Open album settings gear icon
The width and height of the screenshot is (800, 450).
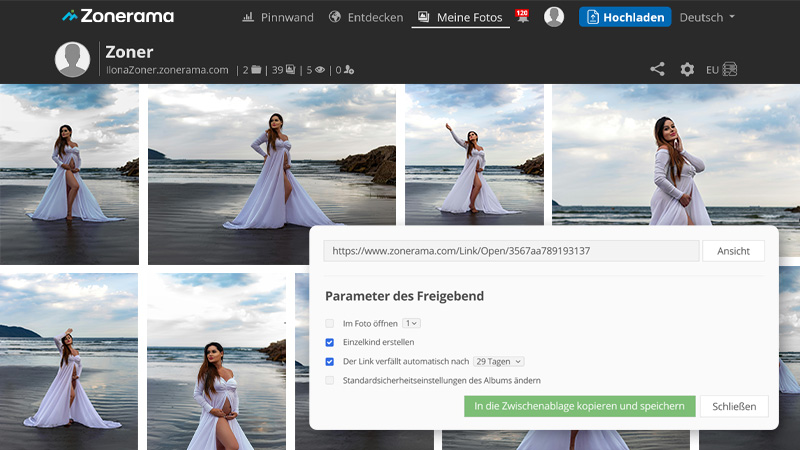click(x=687, y=69)
